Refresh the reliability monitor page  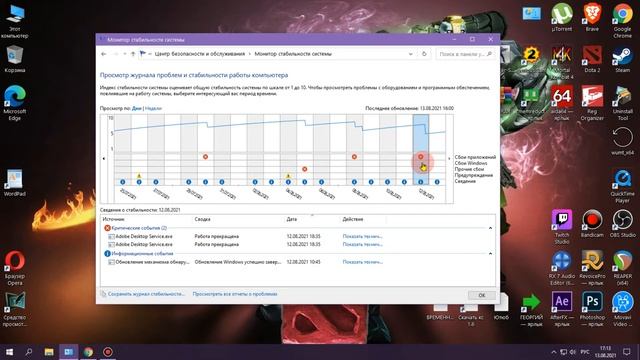click(x=424, y=54)
